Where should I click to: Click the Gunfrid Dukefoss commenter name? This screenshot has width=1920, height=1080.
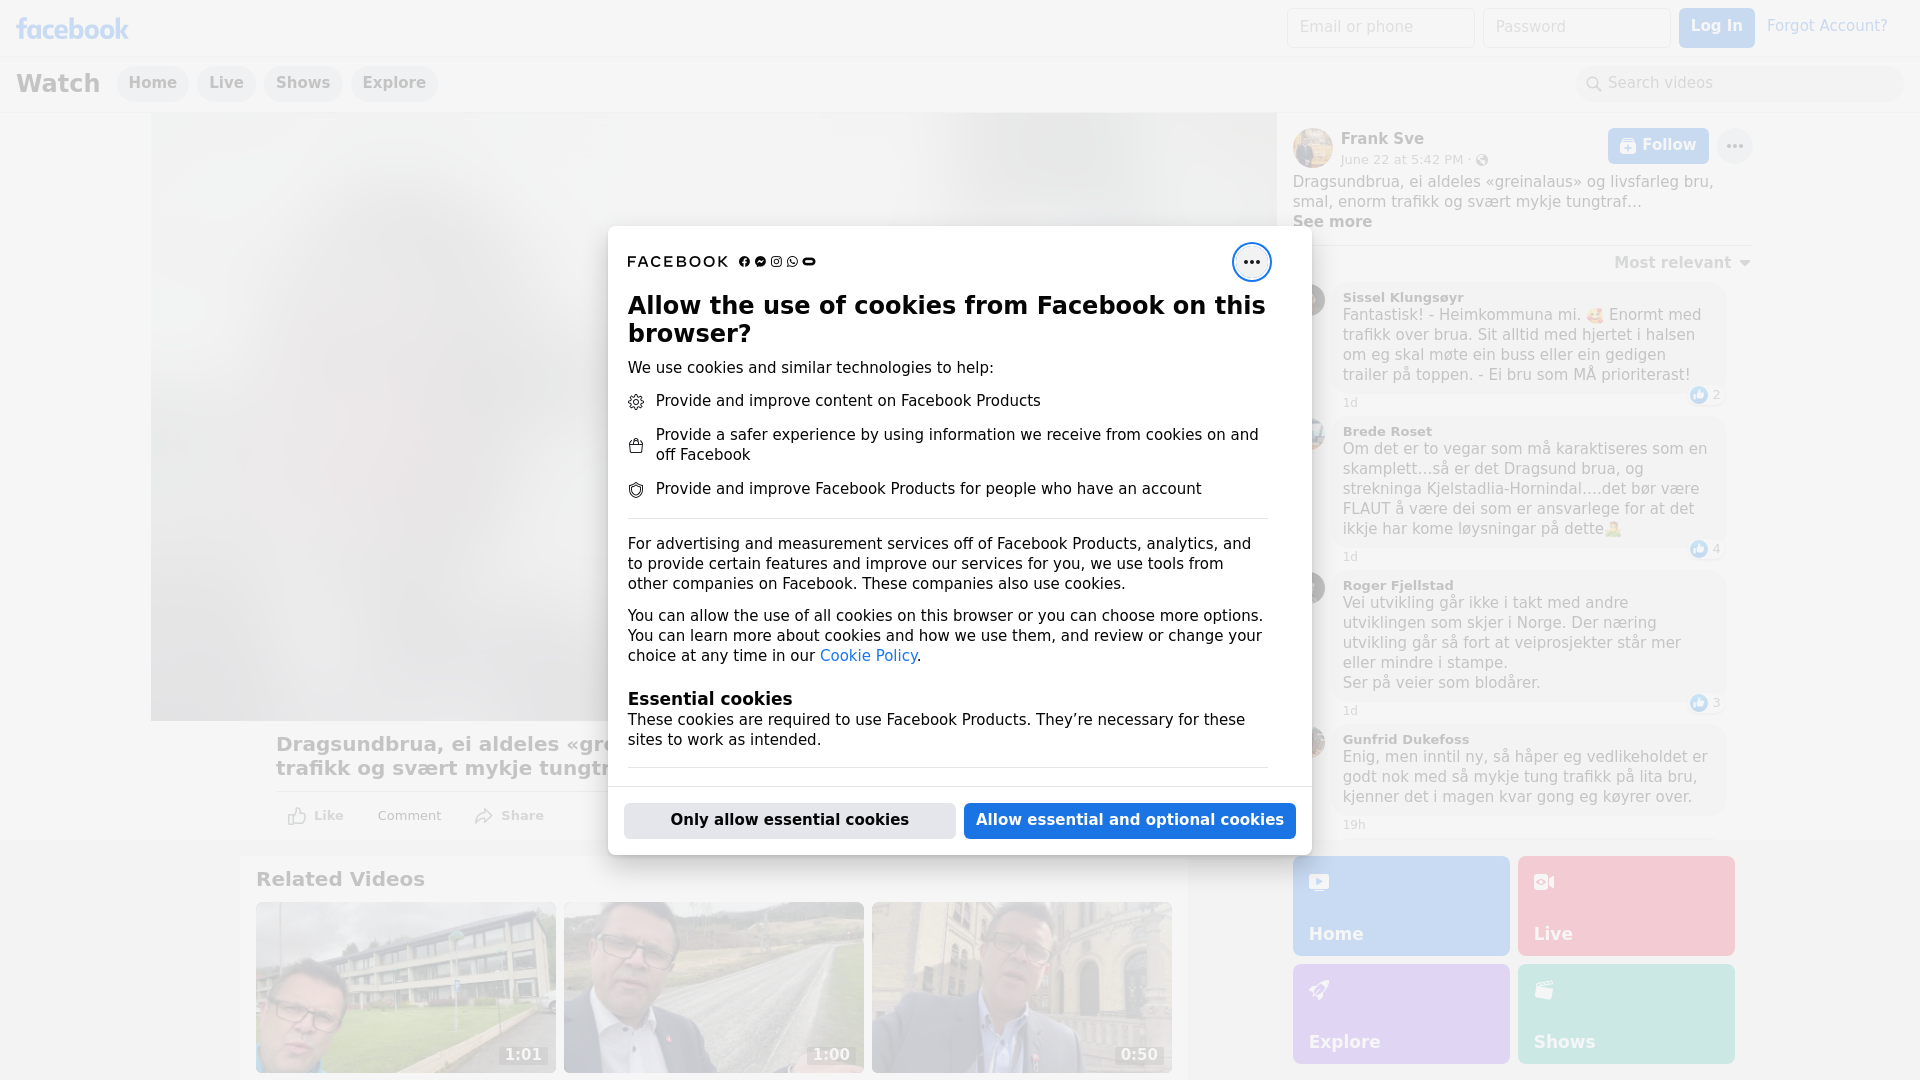click(x=1406, y=740)
